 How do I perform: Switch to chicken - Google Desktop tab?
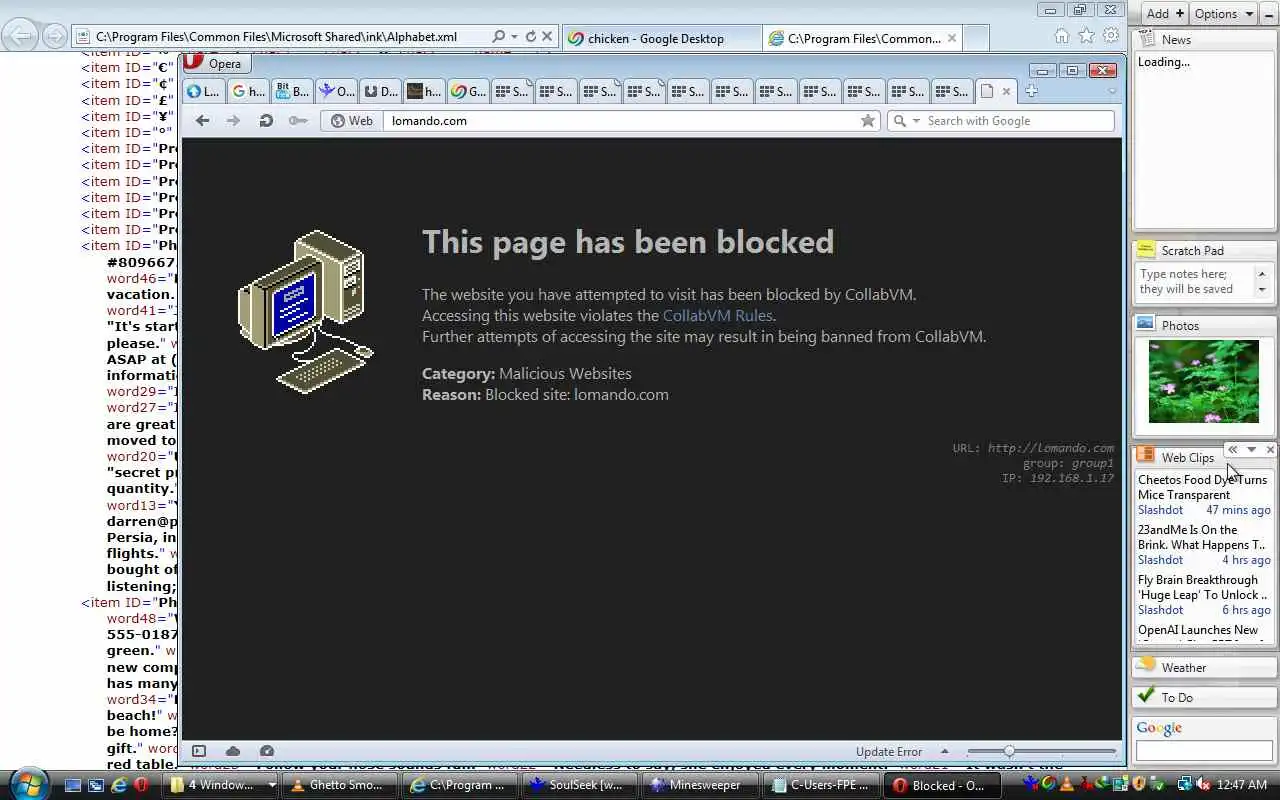(662, 38)
